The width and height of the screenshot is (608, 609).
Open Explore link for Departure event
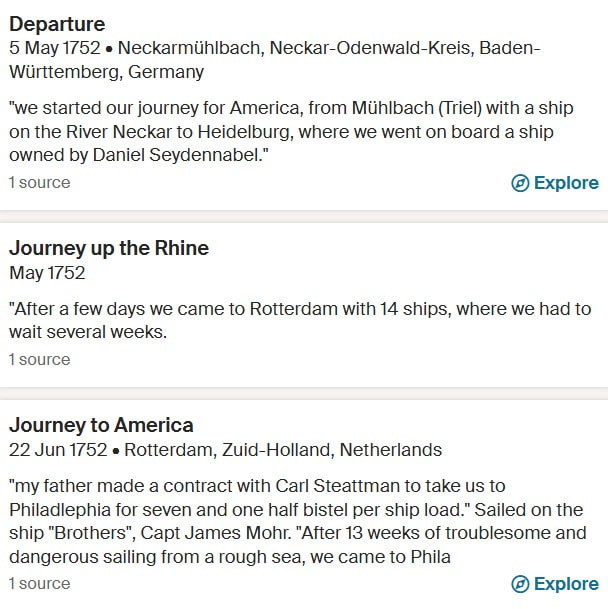555,183
